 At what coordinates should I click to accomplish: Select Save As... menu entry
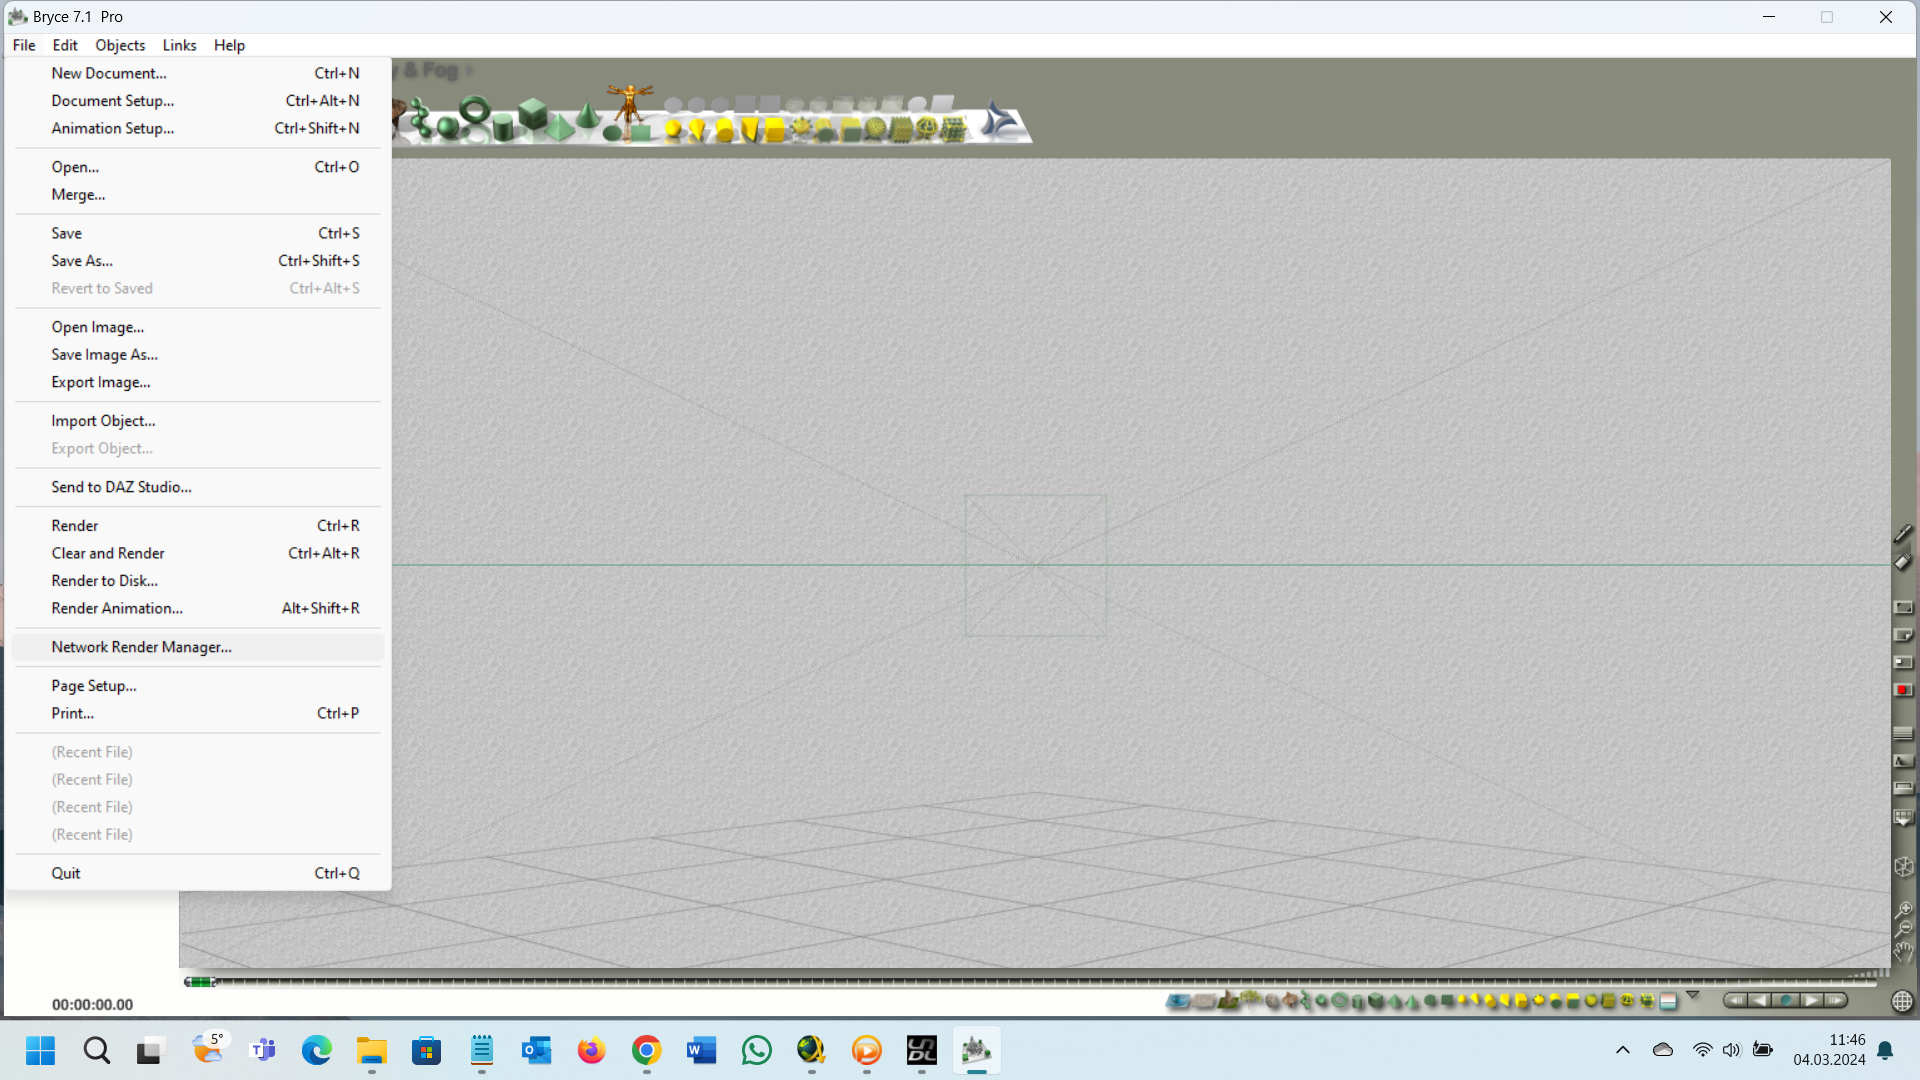click(198, 261)
